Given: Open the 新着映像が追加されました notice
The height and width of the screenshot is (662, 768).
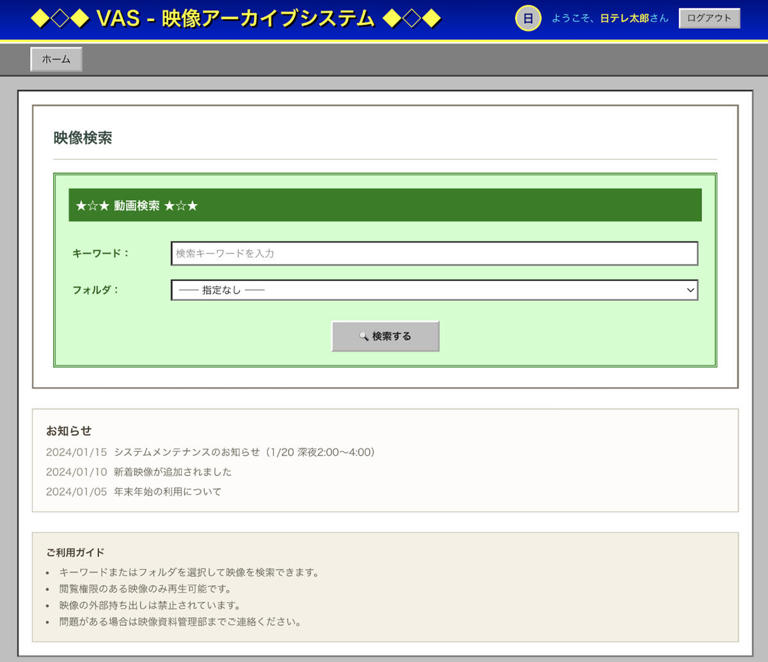Looking at the screenshot, I should tap(172, 472).
